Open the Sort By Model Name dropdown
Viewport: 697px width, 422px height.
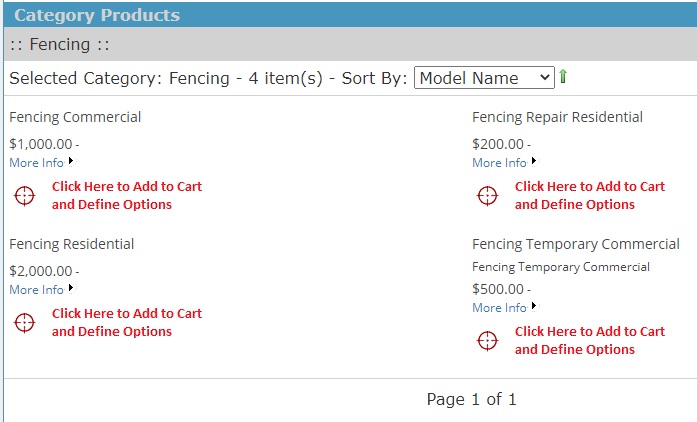coord(484,78)
